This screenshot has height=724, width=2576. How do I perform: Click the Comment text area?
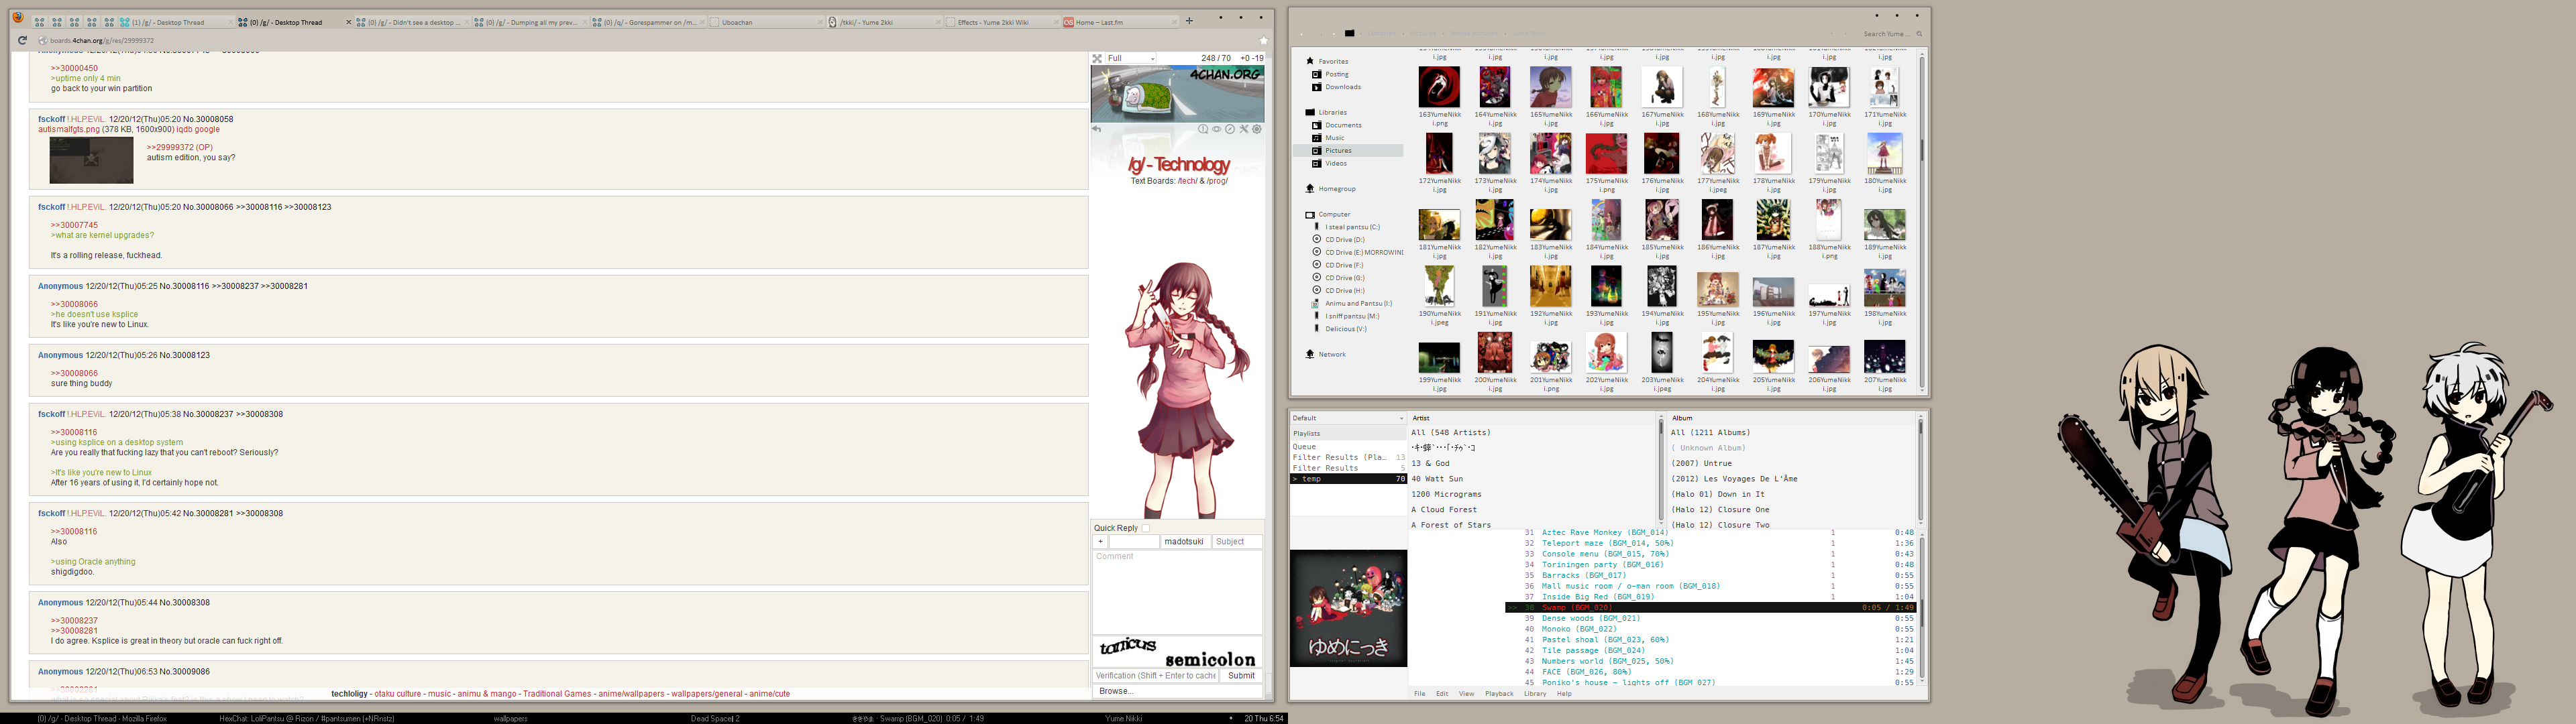tap(1177, 592)
